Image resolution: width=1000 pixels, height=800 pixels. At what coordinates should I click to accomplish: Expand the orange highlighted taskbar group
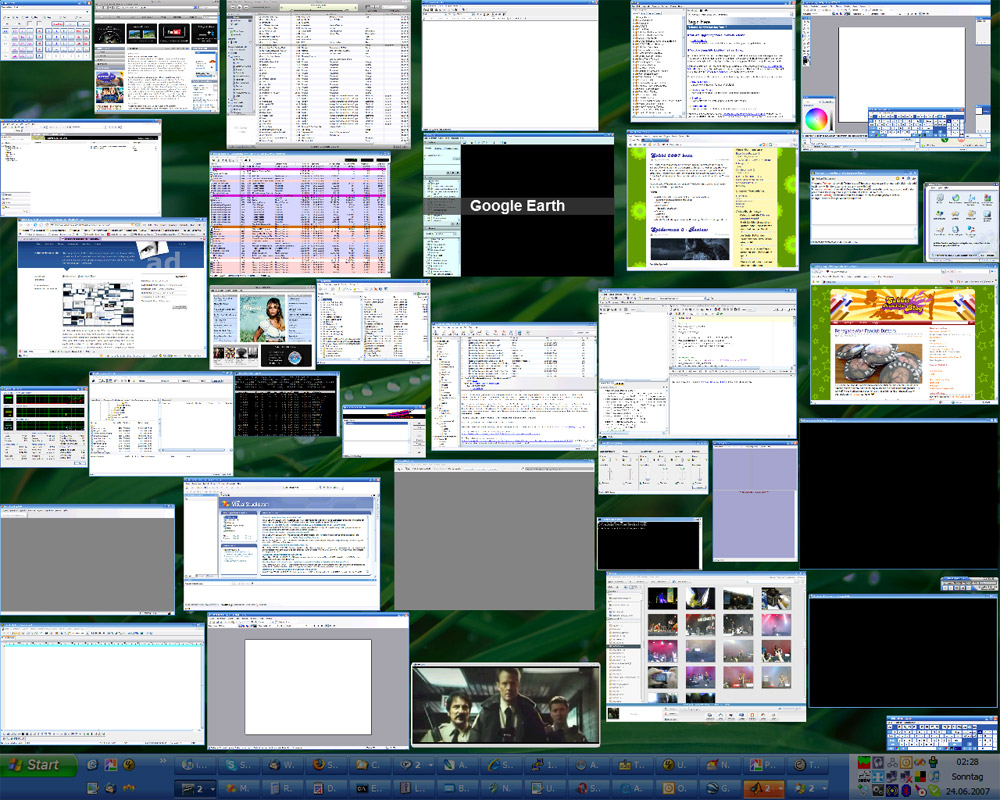764,789
